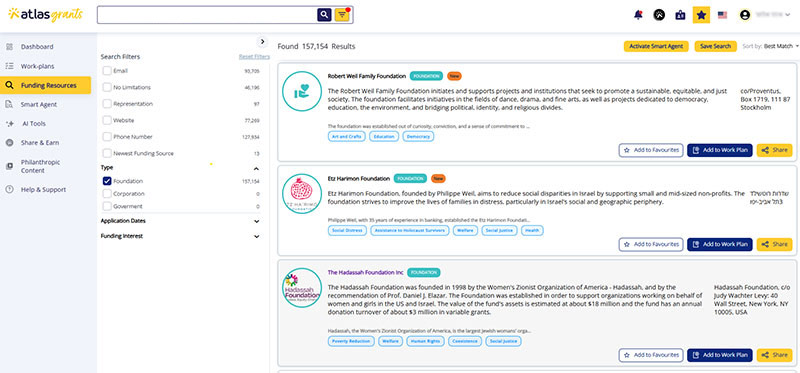Image resolution: width=800 pixels, height=373 pixels.
Task: Click the Save Search button
Action: (x=715, y=46)
